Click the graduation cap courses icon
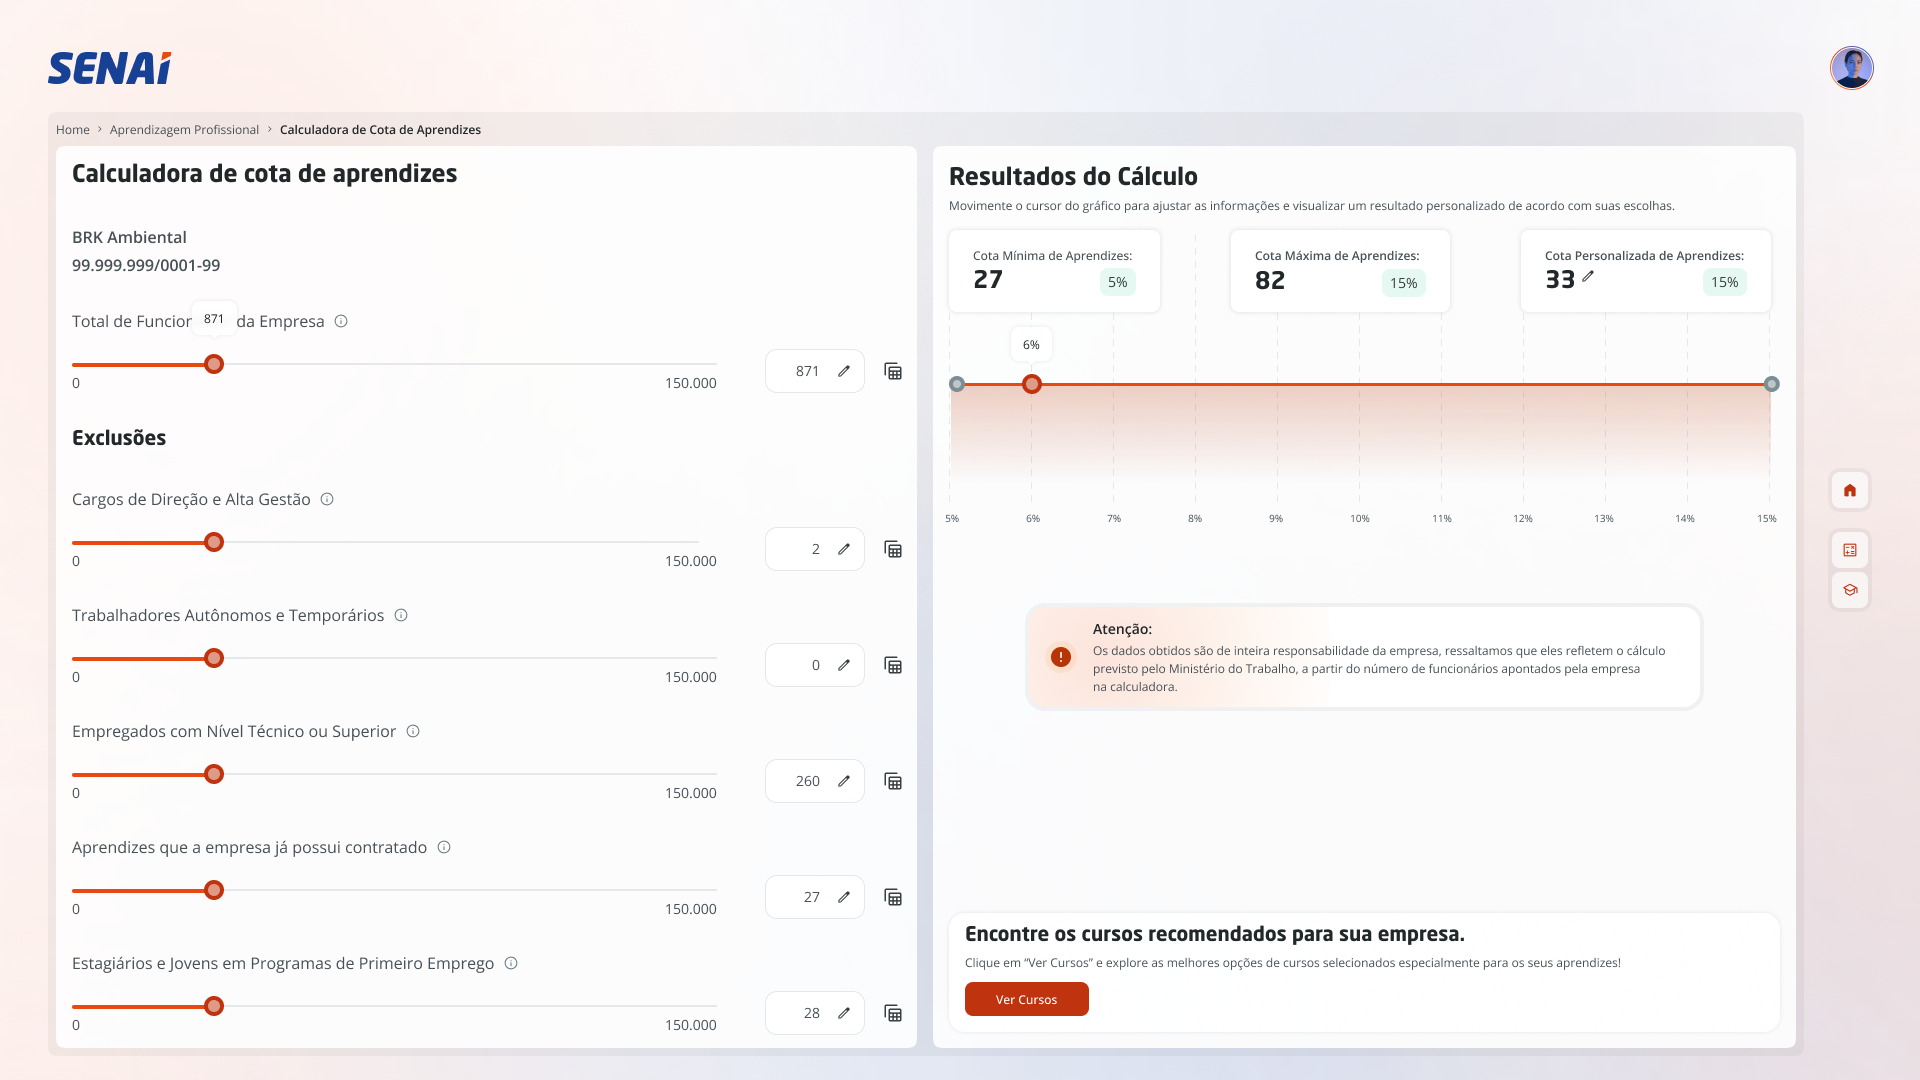The image size is (1920, 1080). click(x=1849, y=590)
